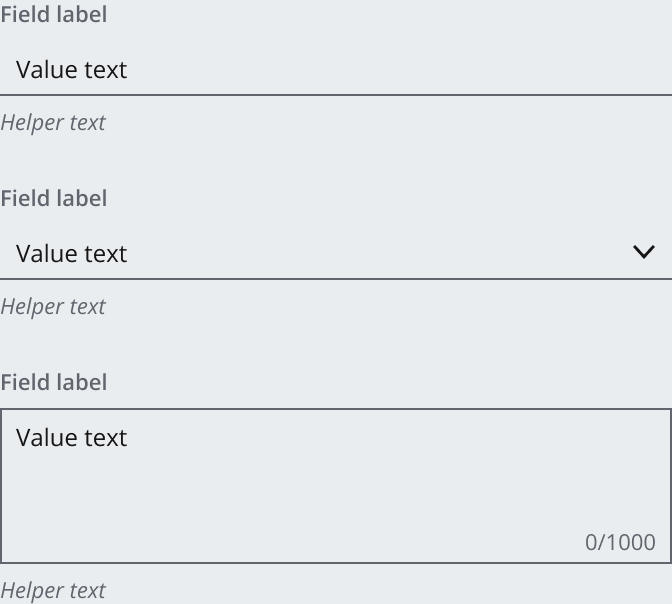
Task: Click the Field label above the text input
Action: pyautogui.click(x=53, y=15)
